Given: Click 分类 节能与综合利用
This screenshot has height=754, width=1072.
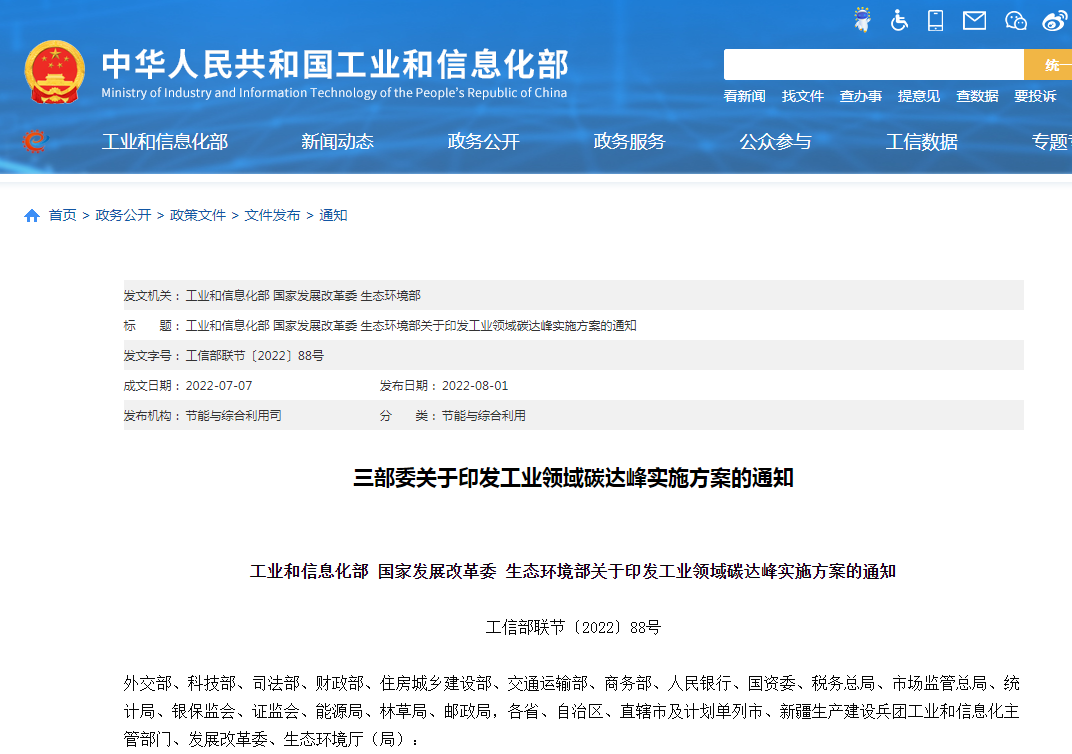Looking at the screenshot, I should pyautogui.click(x=483, y=416).
